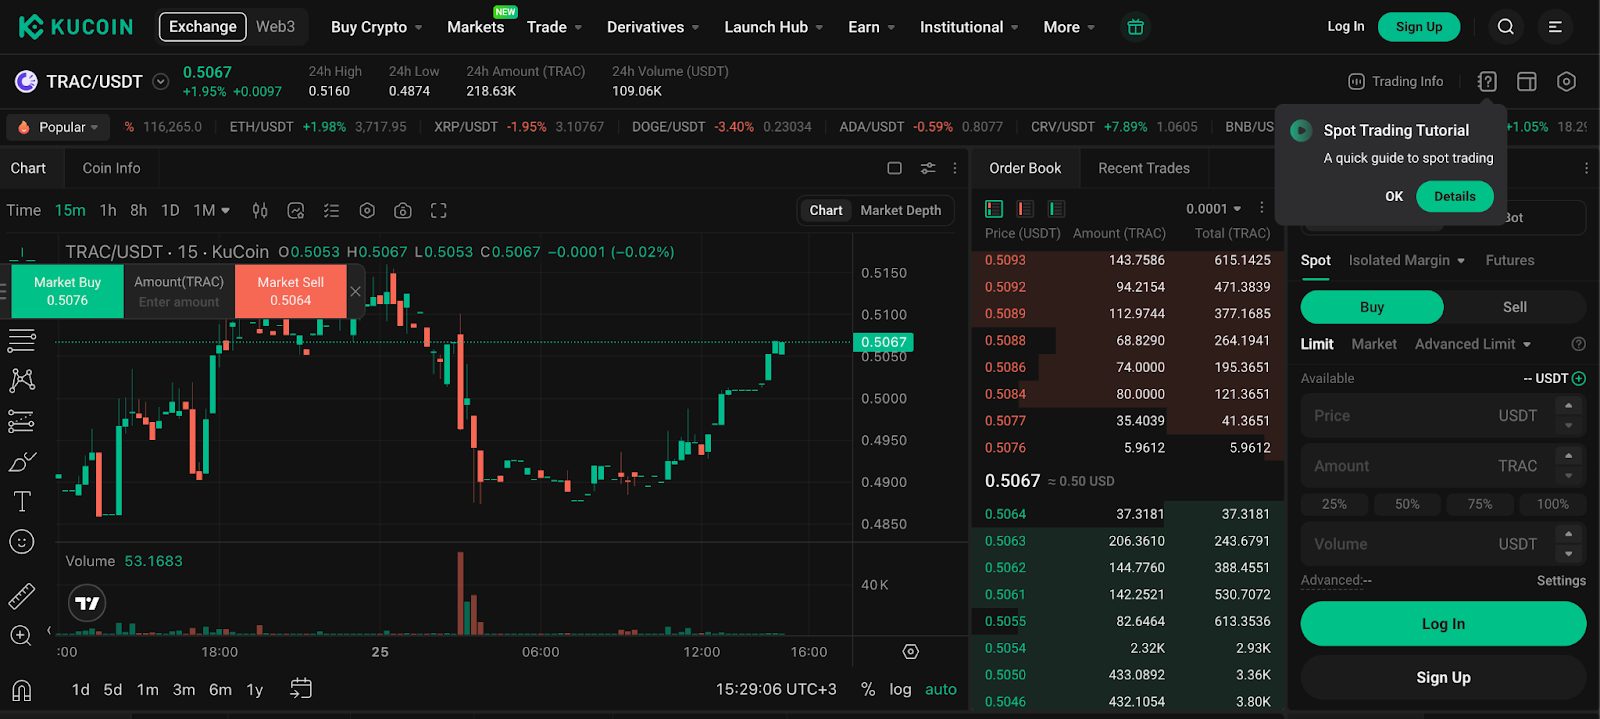Click the Market Buy 0.5076 button
The image size is (1600, 719).
[x=67, y=291]
